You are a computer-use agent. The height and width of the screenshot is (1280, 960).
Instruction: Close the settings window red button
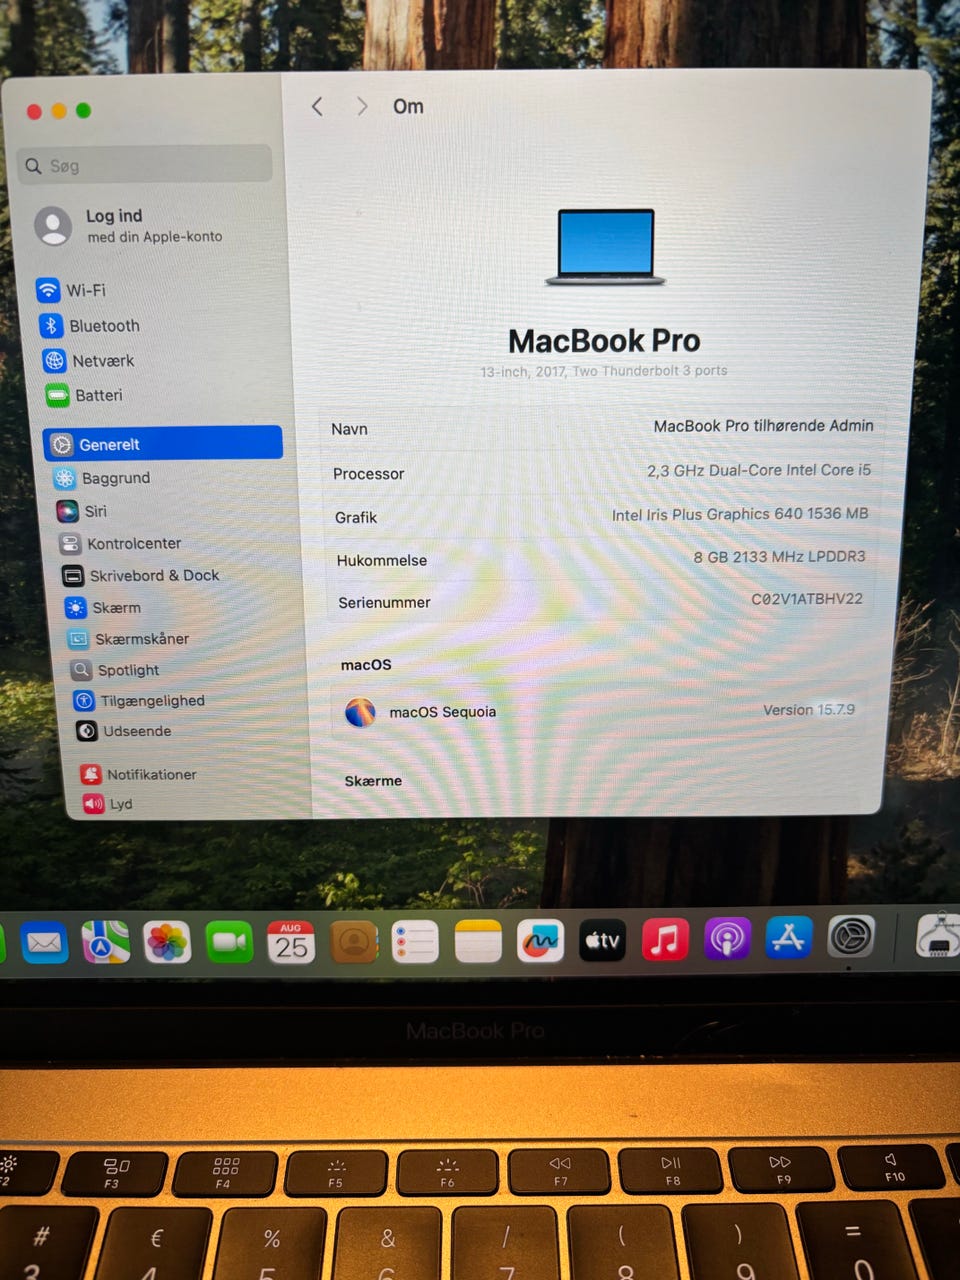[x=34, y=111]
